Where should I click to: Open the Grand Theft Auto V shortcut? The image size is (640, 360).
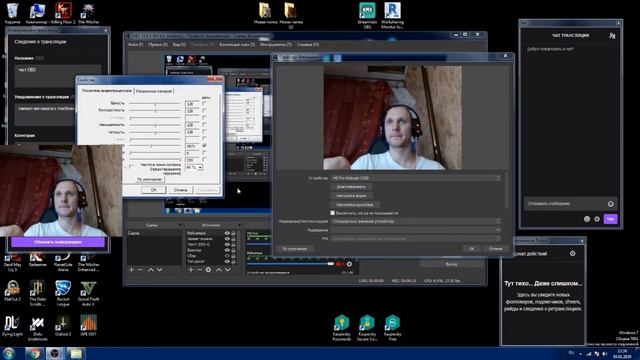pos(88,292)
